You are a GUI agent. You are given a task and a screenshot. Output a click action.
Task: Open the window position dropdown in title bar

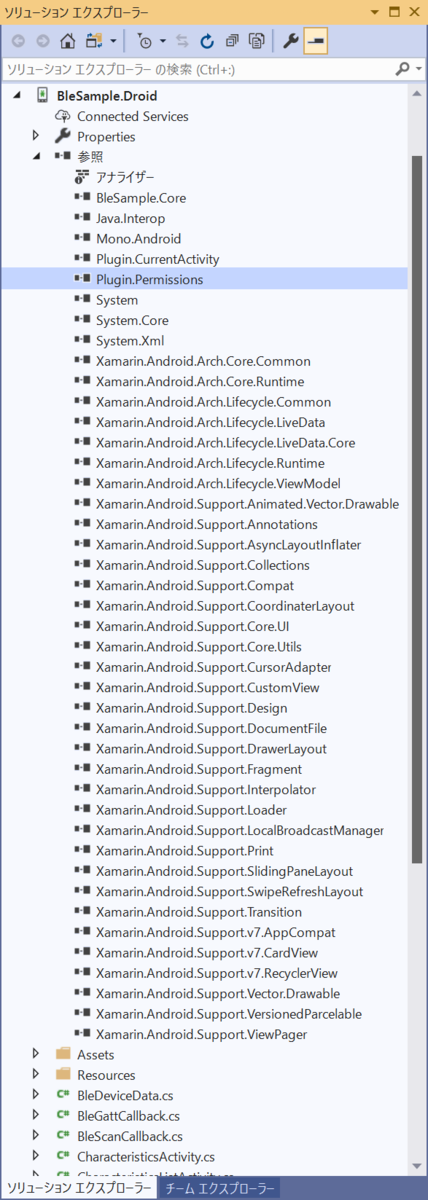click(x=373, y=11)
